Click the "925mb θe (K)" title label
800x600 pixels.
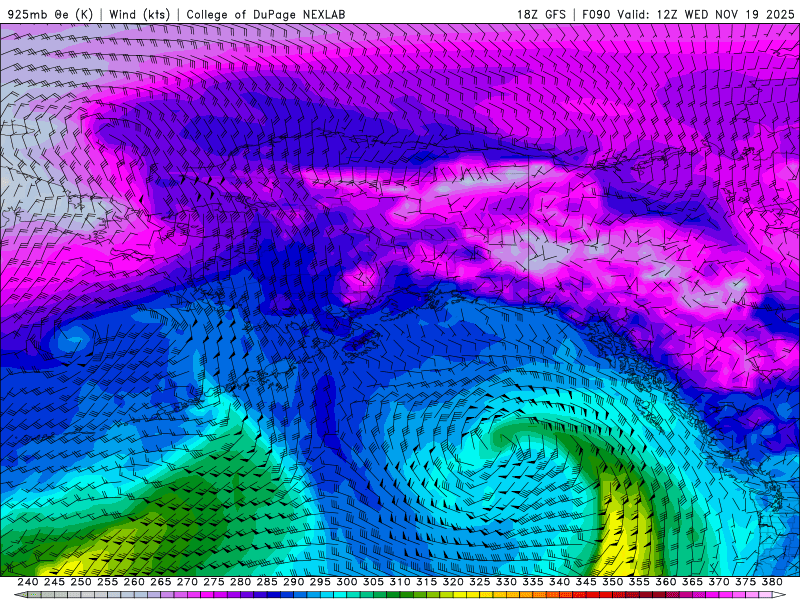pyautogui.click(x=50, y=14)
